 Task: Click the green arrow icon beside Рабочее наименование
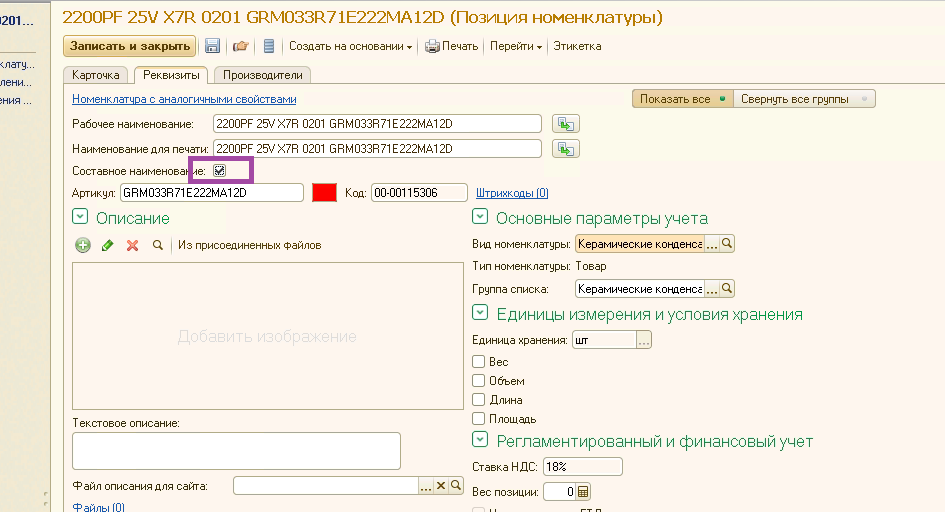point(567,124)
